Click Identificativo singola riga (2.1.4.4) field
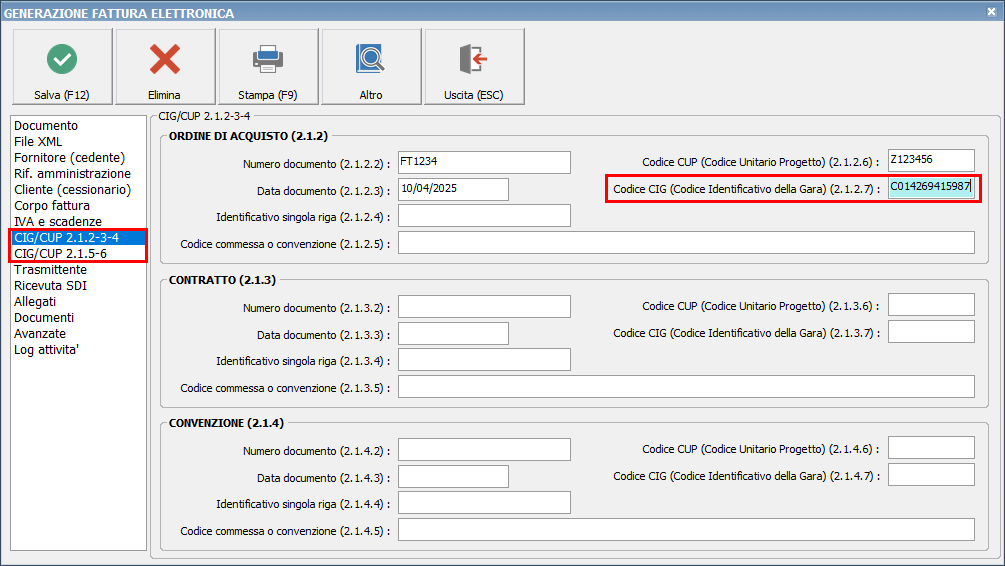 (x=484, y=503)
